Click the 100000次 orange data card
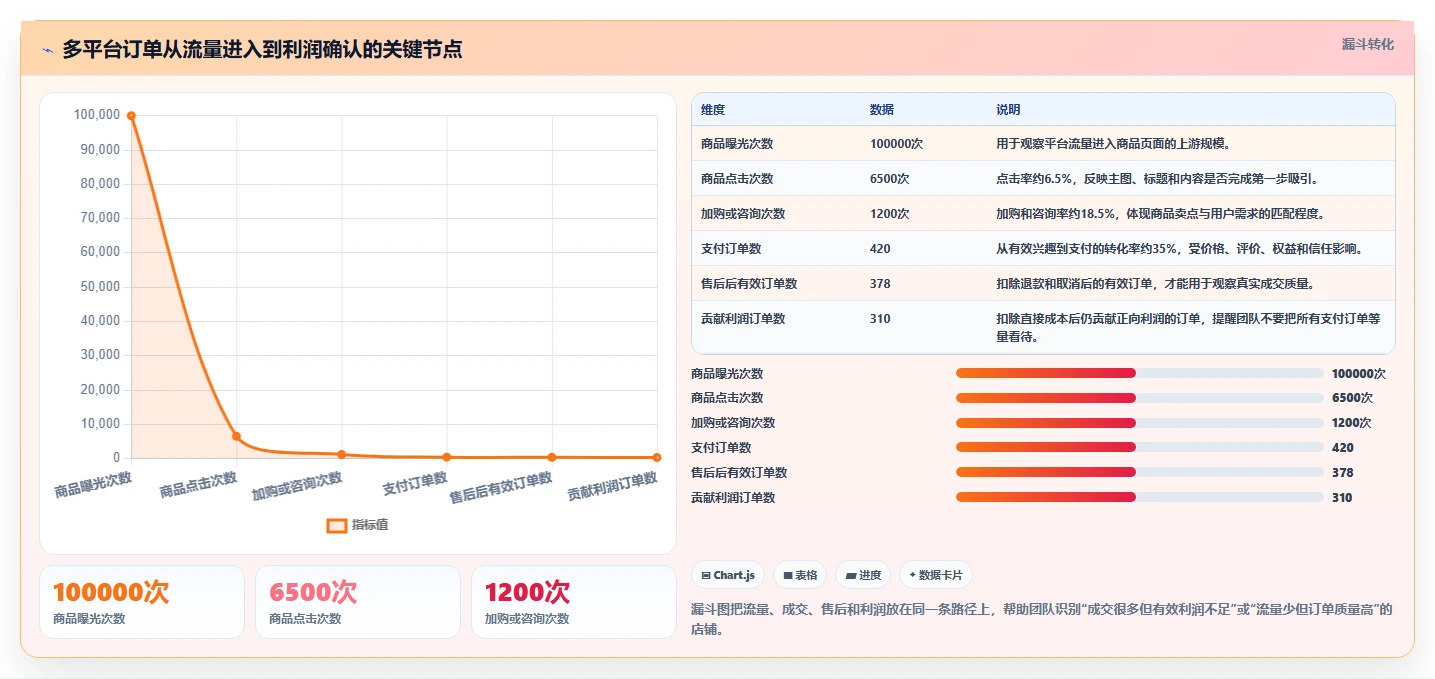The width and height of the screenshot is (1435, 679). (x=142, y=602)
